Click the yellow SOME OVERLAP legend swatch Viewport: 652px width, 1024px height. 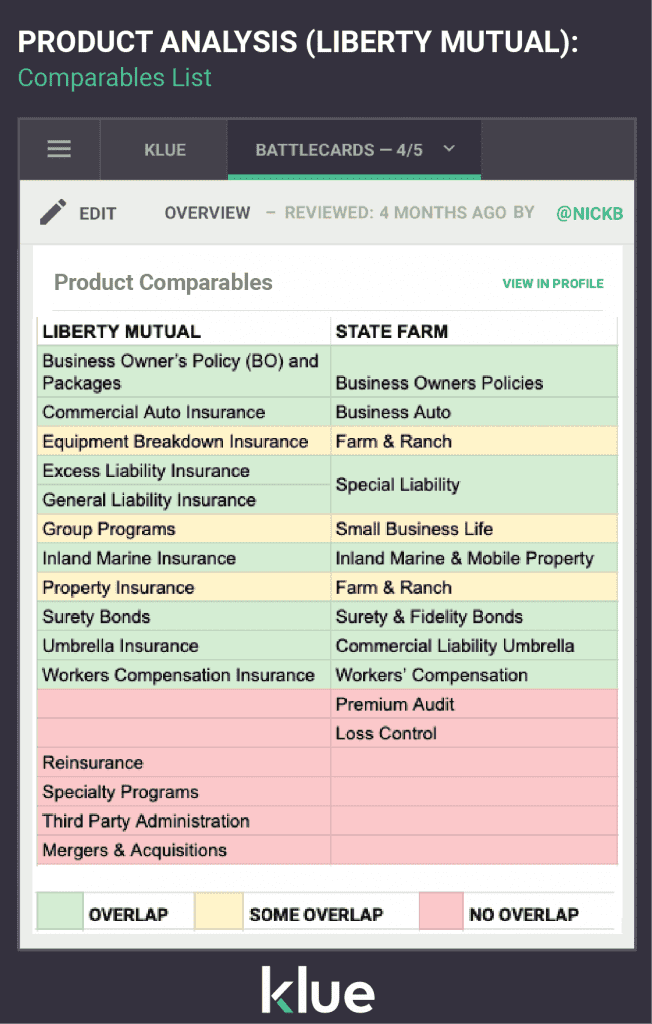[x=219, y=911]
